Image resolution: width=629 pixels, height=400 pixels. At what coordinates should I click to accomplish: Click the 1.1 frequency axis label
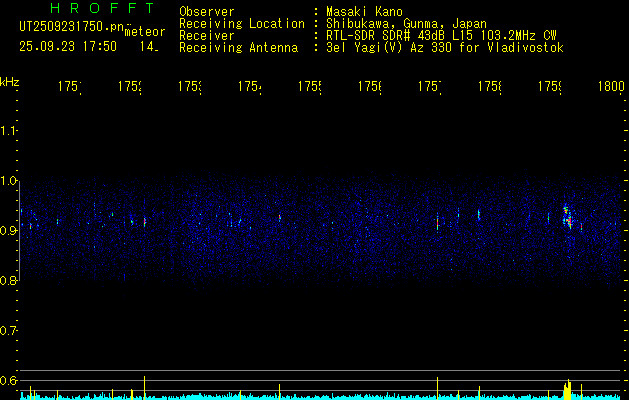click(x=8, y=130)
